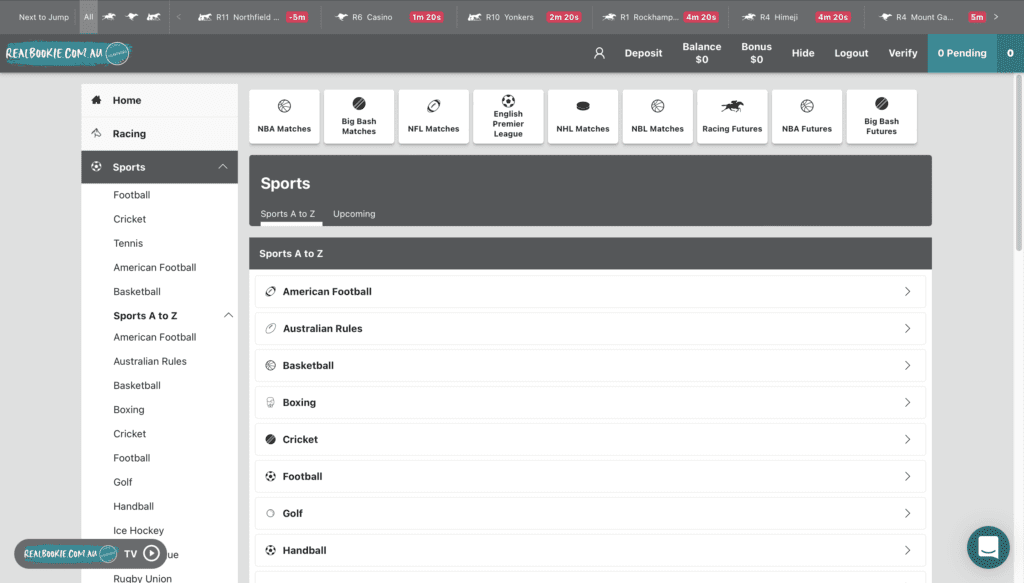The width and height of the screenshot is (1024, 583).
Task: Open R10 Yonkers race
Action: click(524, 17)
